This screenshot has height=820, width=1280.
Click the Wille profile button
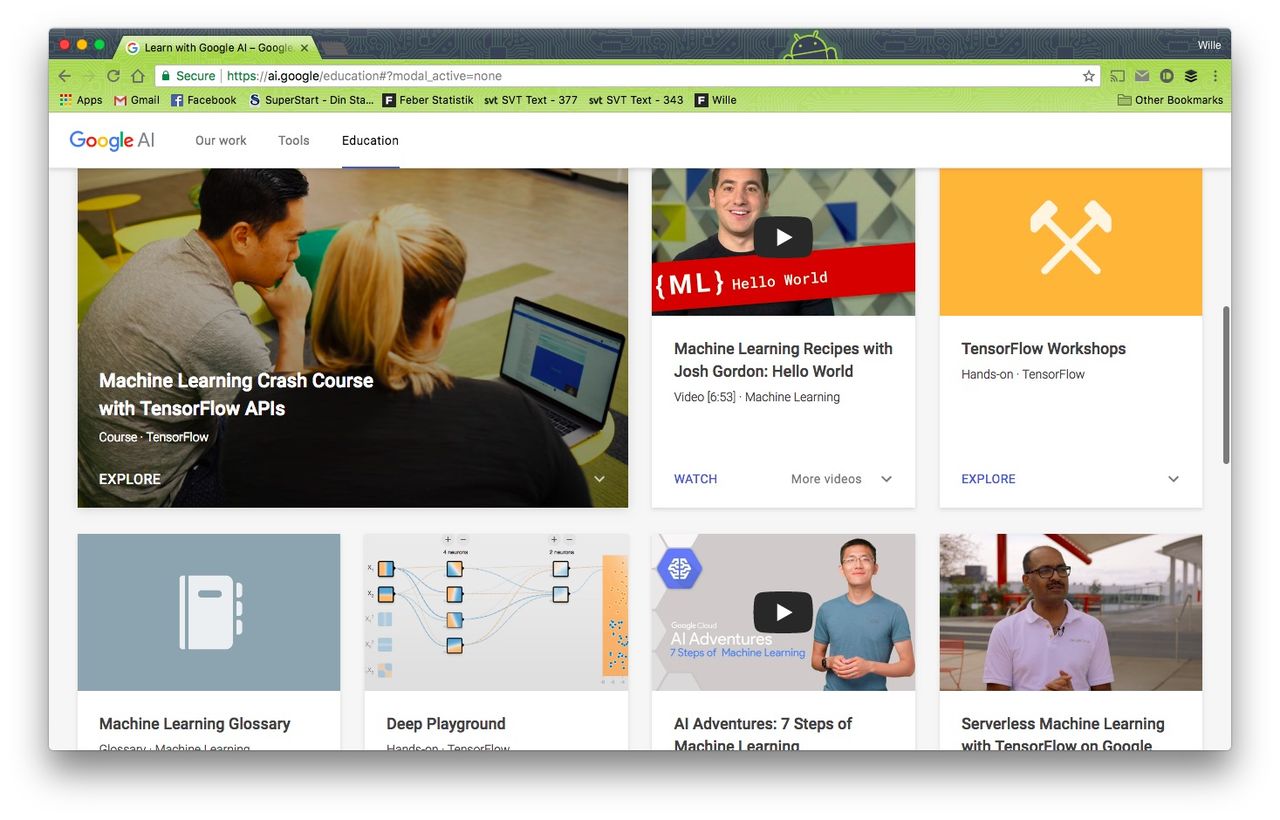1209,45
